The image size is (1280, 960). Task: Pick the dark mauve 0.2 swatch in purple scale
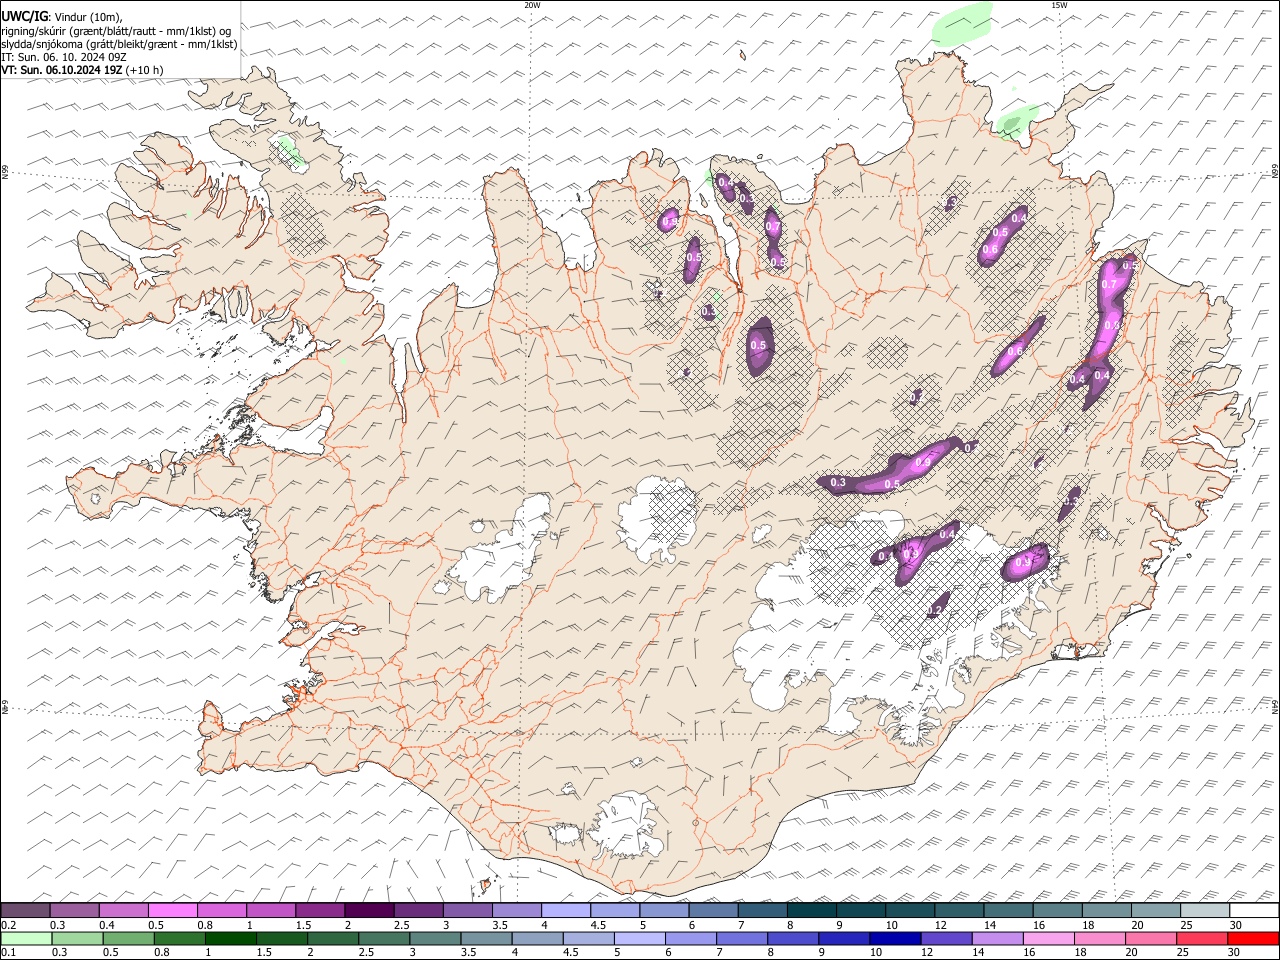coord(25,910)
